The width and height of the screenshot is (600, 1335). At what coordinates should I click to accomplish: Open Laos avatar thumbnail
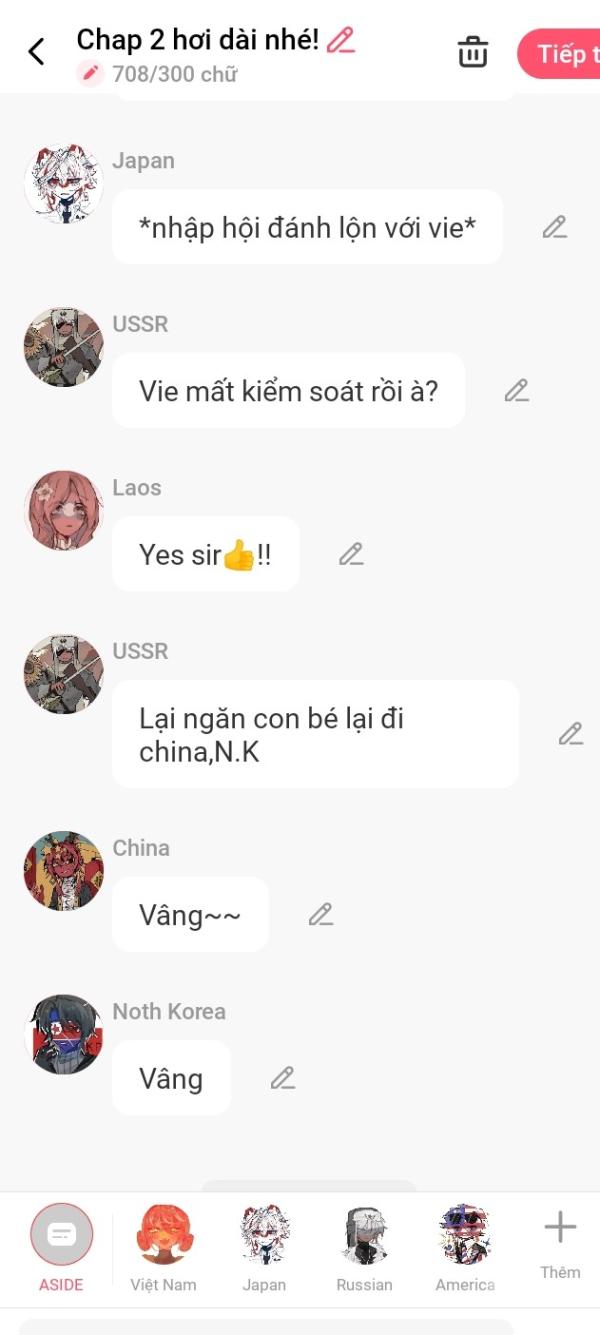click(x=64, y=511)
